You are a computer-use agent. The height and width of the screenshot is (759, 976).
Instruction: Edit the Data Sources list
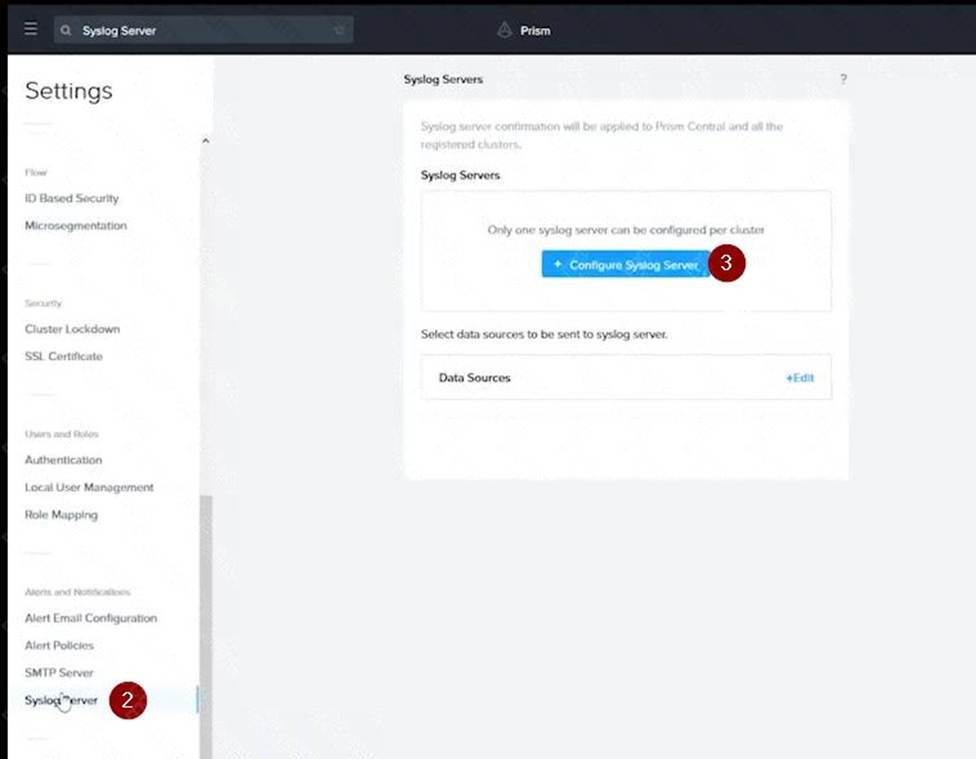[x=800, y=378]
